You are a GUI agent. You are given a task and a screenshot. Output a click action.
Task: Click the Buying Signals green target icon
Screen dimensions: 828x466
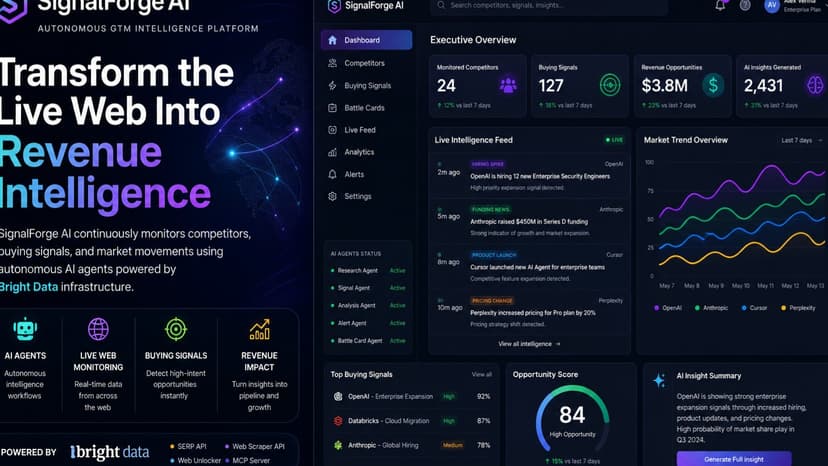[610, 85]
